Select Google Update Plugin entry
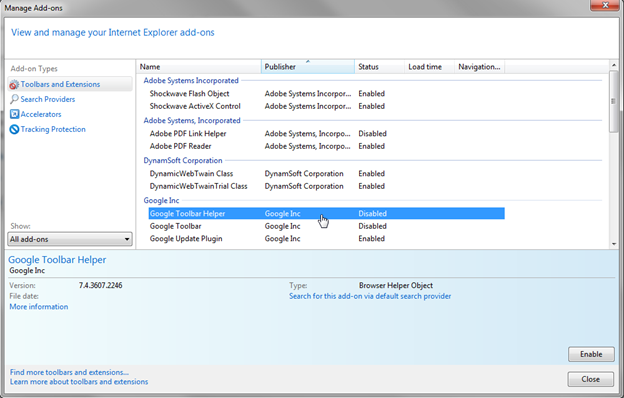 (326, 239)
